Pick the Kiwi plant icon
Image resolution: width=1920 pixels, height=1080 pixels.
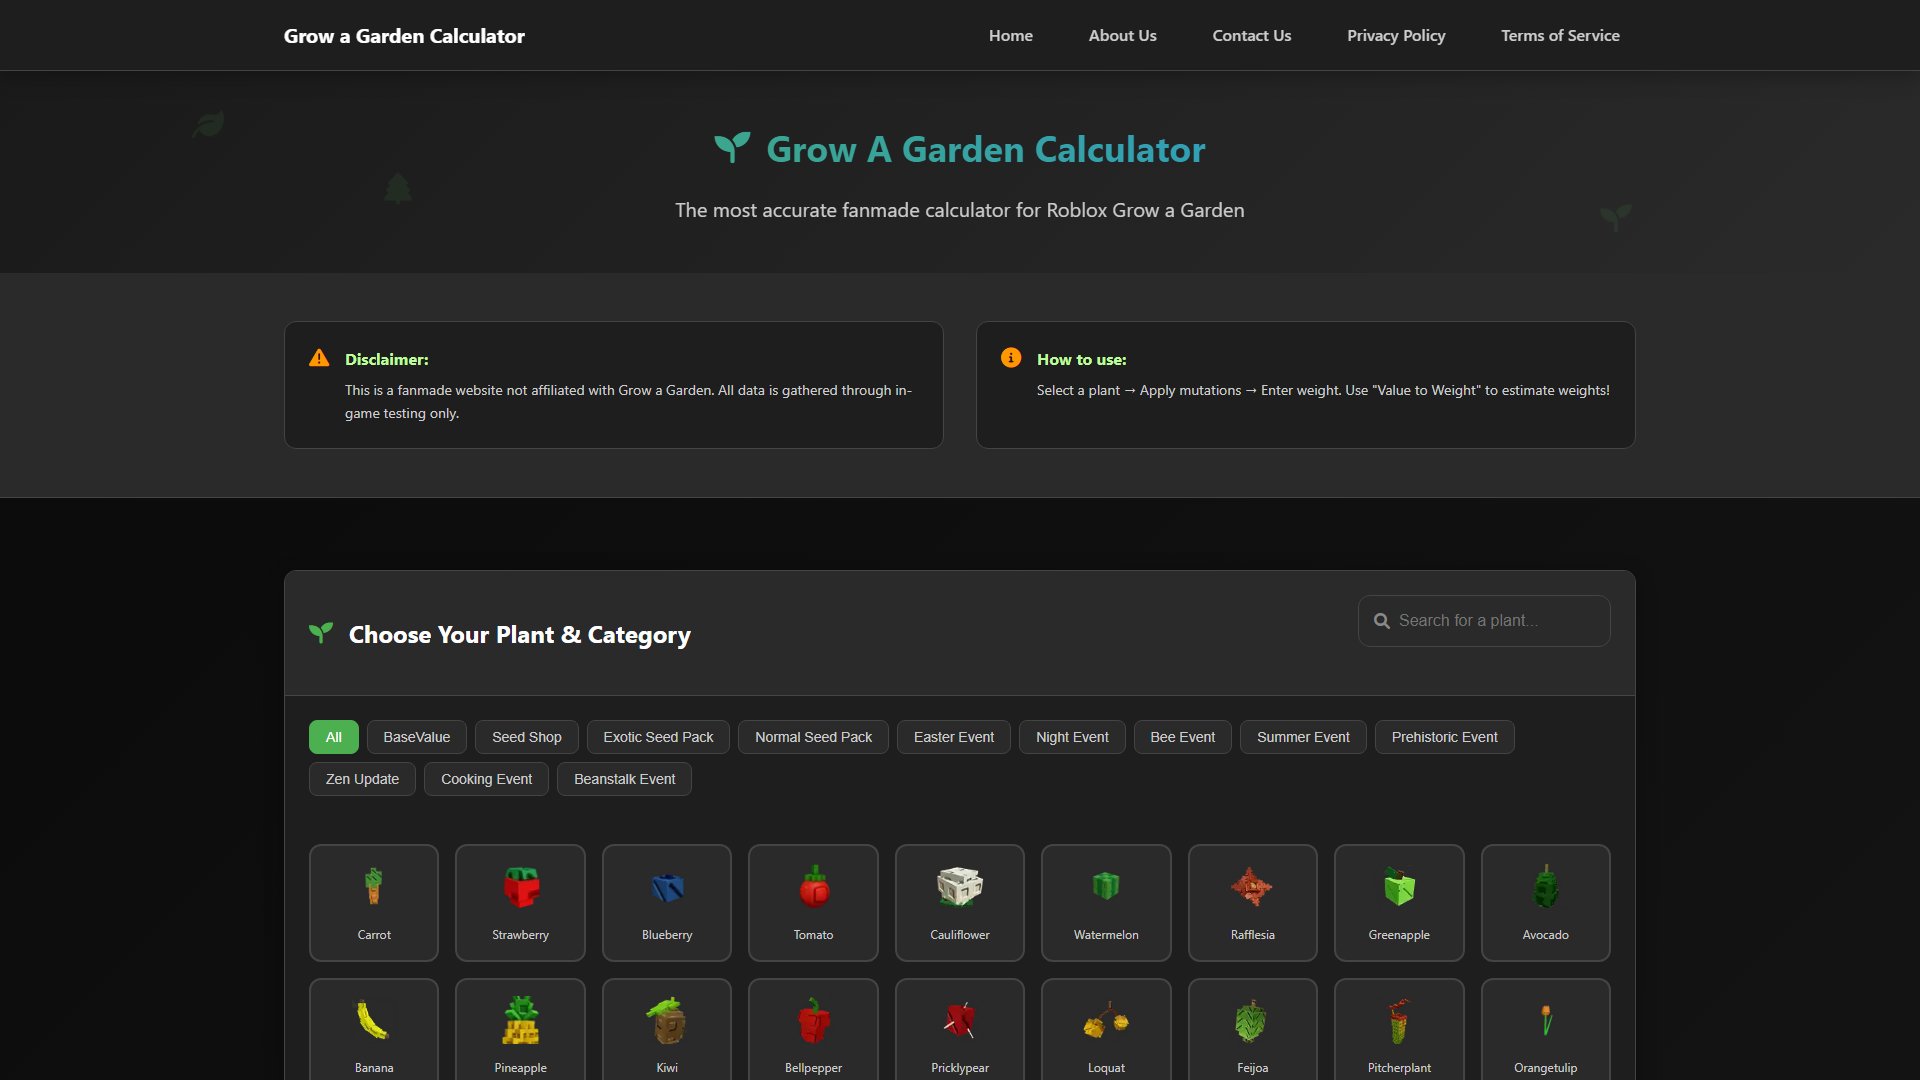tap(667, 1021)
